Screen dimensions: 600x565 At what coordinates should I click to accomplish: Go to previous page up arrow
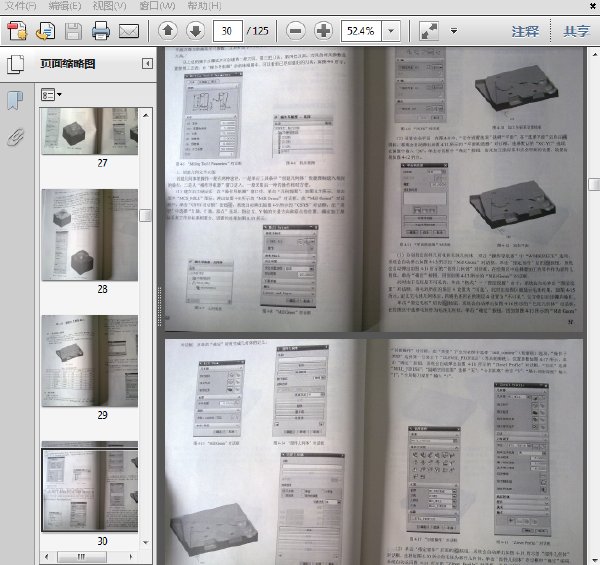[x=168, y=31]
